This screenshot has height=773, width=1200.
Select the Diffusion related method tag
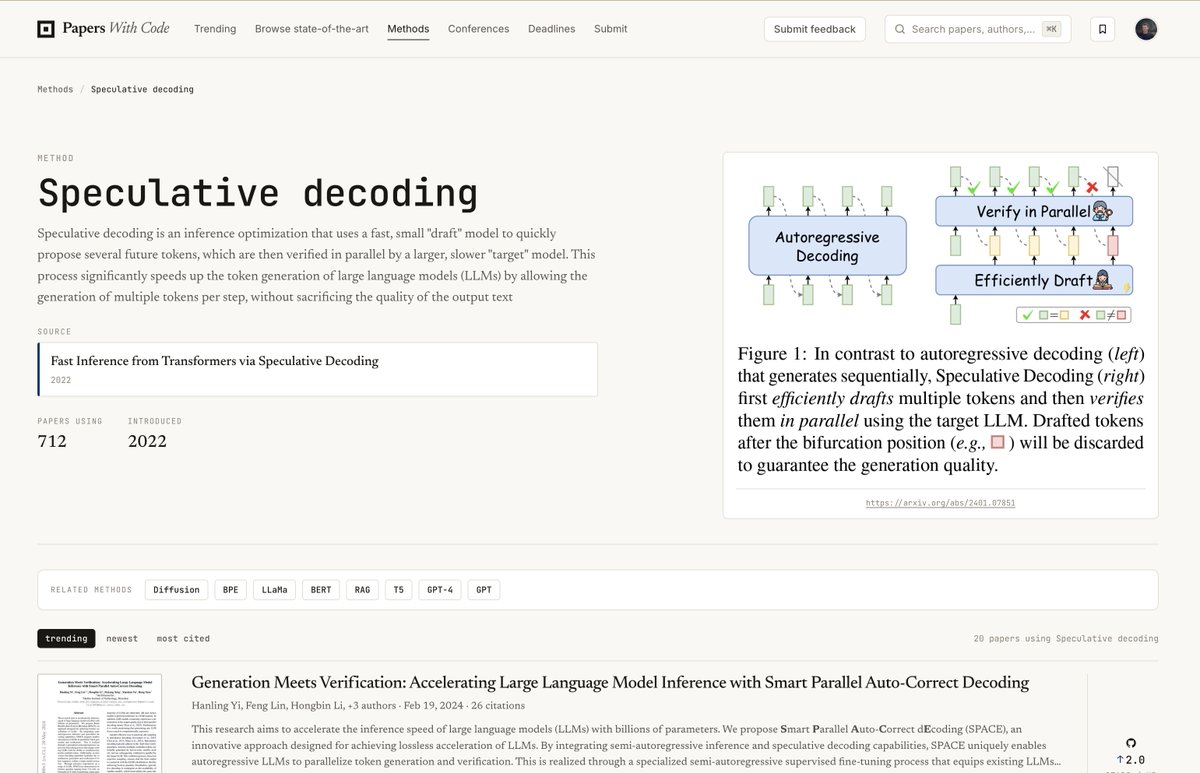pyautogui.click(x=177, y=590)
